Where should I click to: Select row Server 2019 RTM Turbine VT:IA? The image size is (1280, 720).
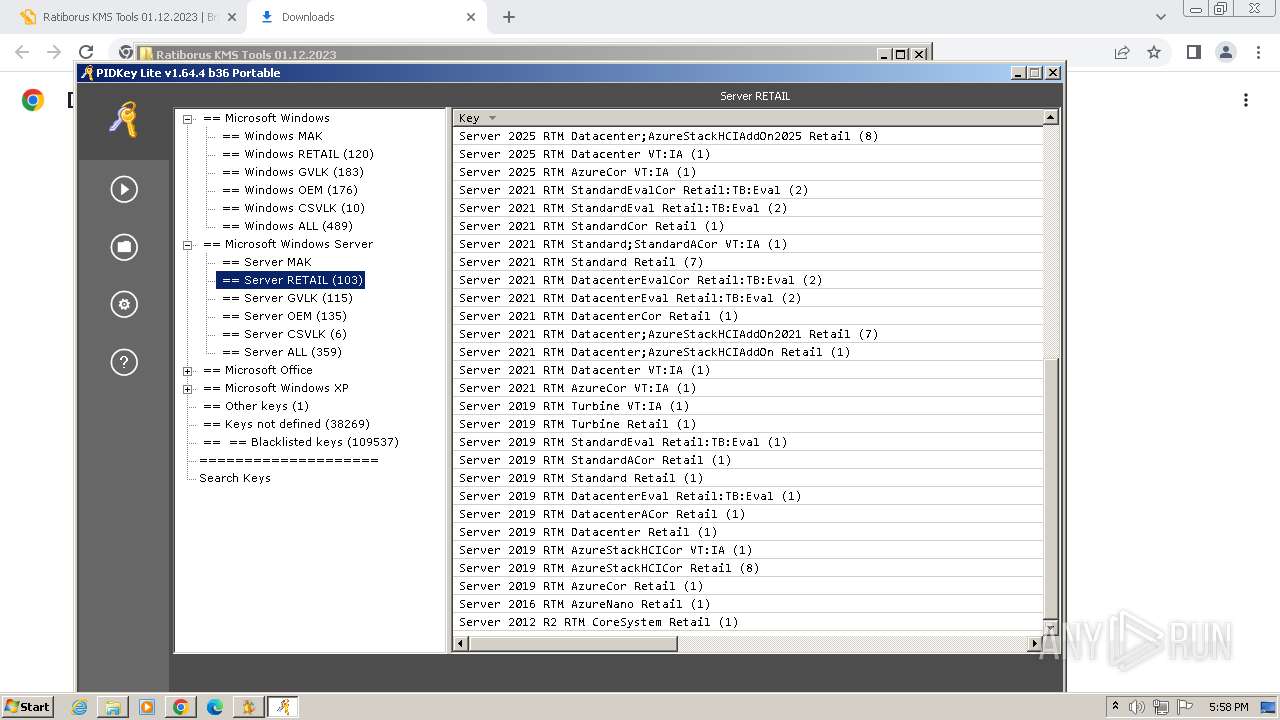747,406
